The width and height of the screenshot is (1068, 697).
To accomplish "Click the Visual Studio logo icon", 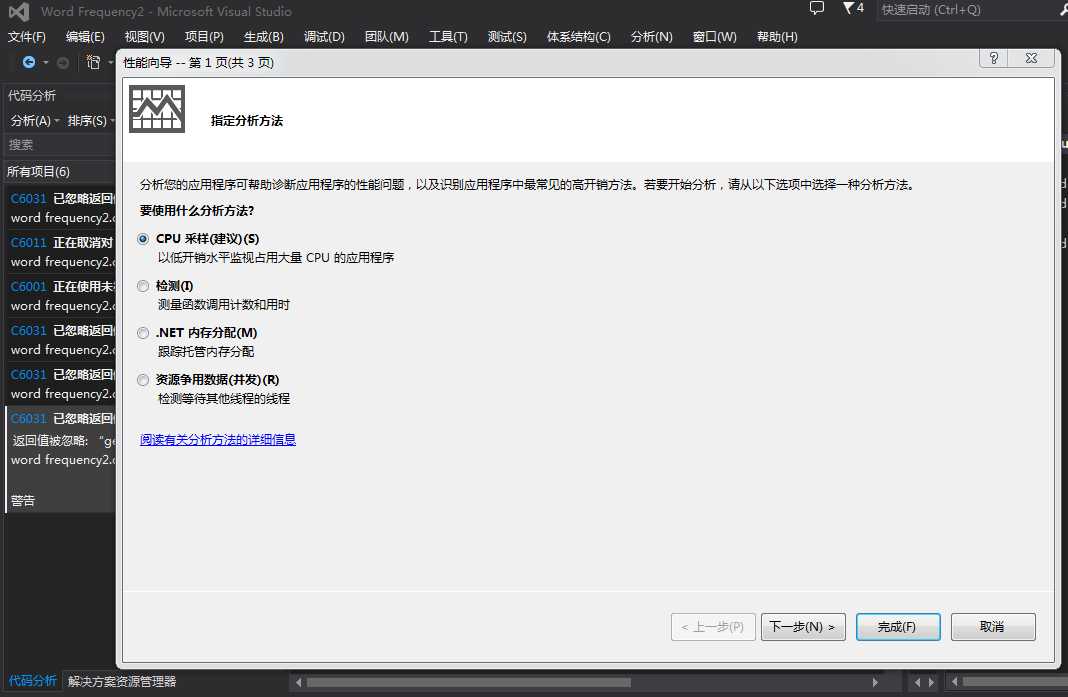I will [x=19, y=12].
